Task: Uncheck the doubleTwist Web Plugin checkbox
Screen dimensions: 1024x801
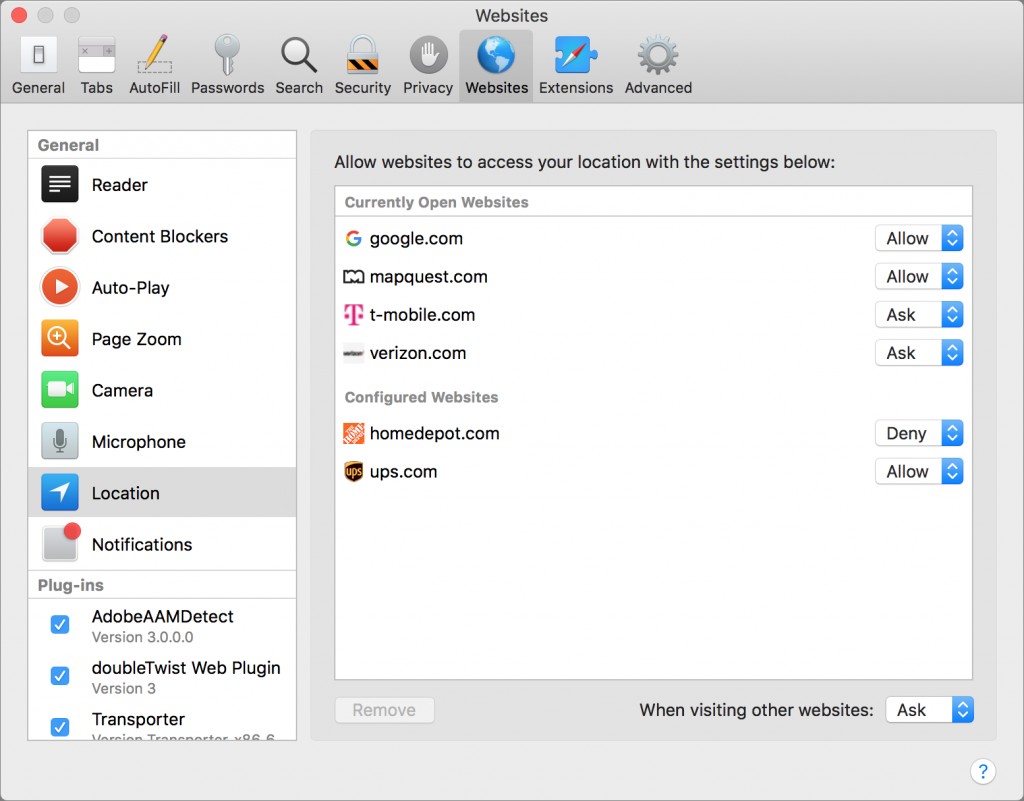Action: (60, 676)
